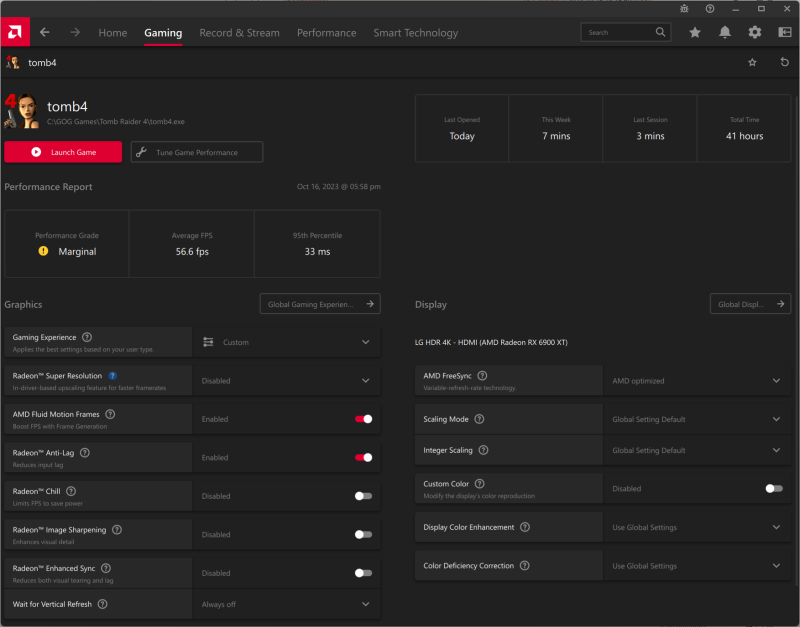Click help icon for Color Deficiency Correction

pos(524,565)
